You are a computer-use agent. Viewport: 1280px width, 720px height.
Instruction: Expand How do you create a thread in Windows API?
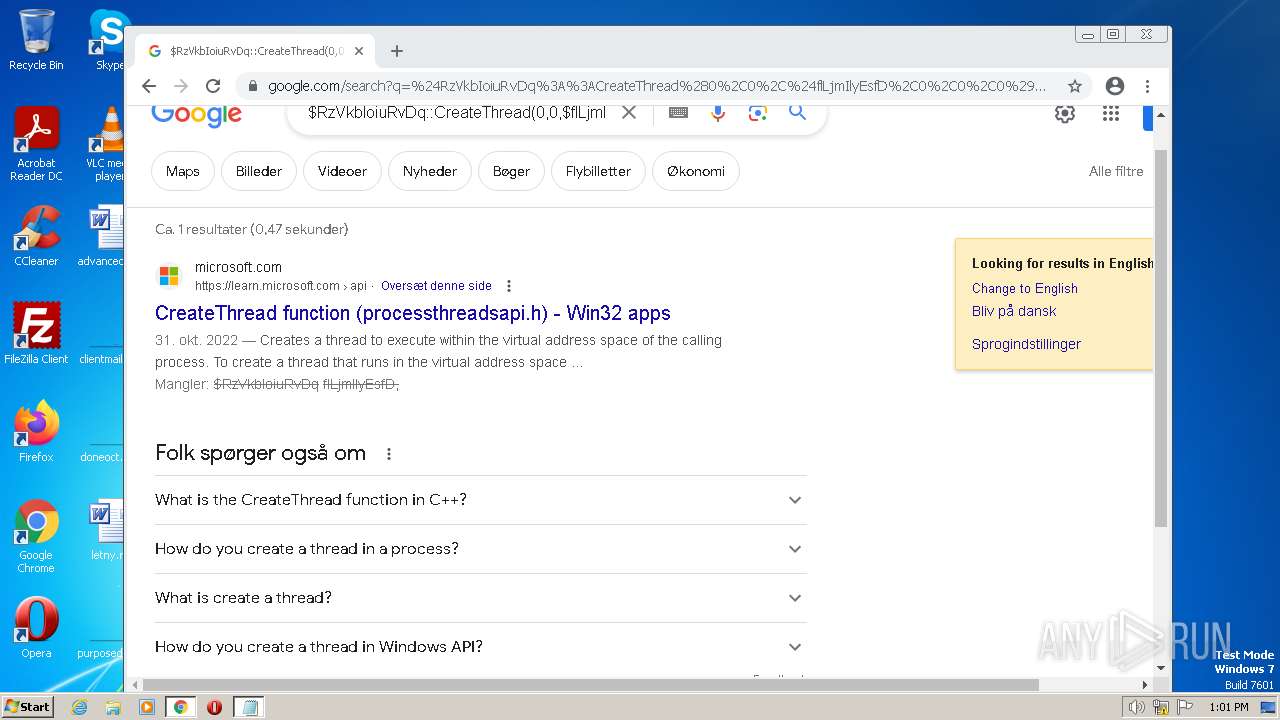click(480, 647)
